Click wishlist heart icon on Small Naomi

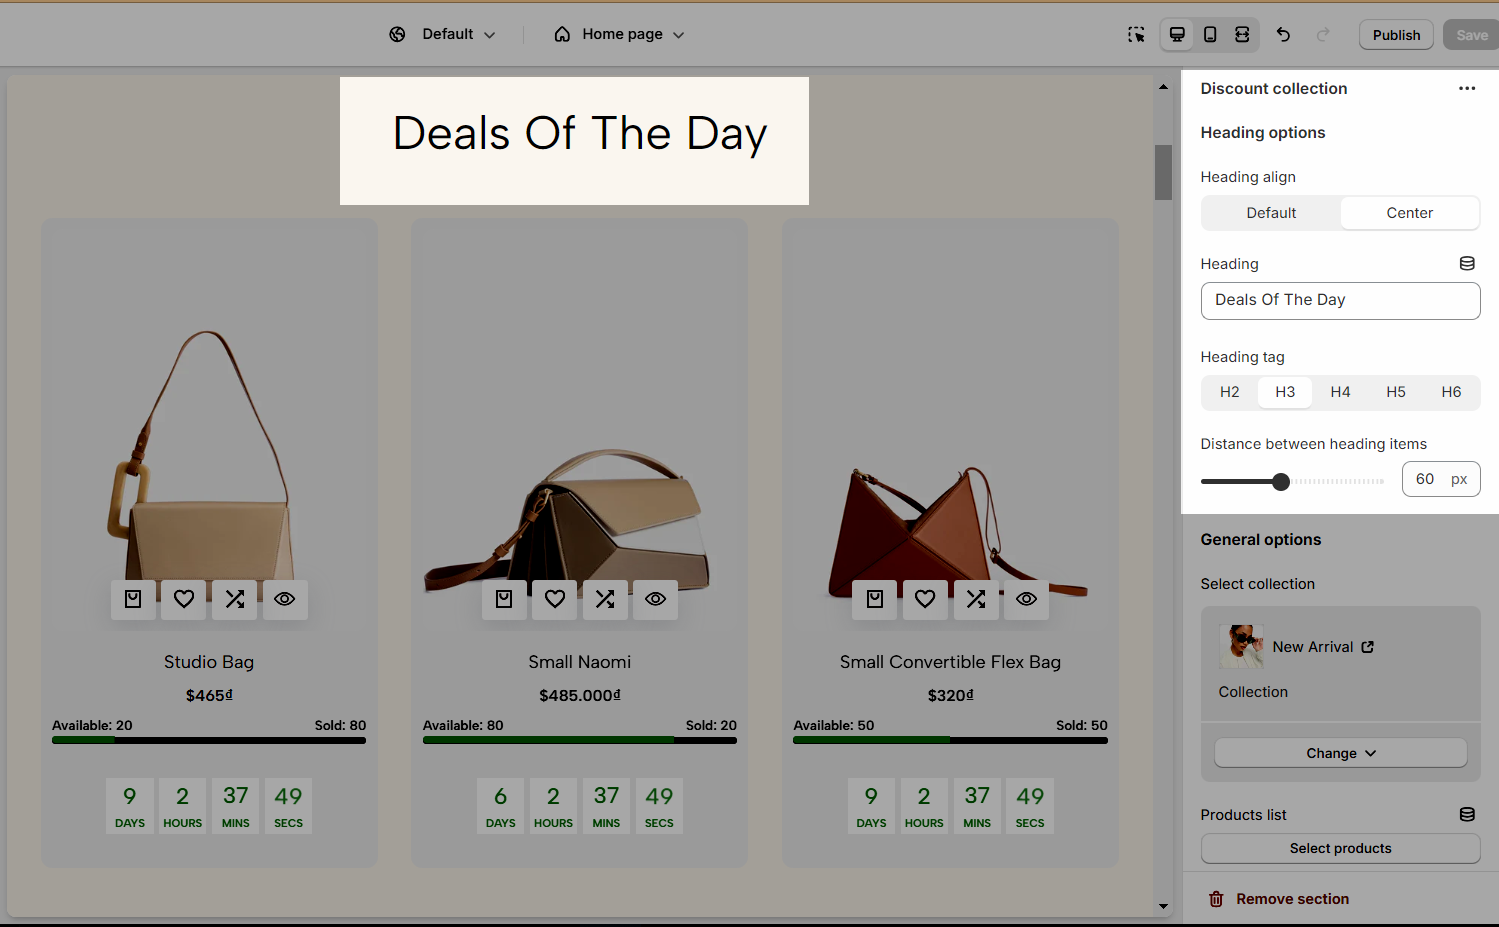555,599
